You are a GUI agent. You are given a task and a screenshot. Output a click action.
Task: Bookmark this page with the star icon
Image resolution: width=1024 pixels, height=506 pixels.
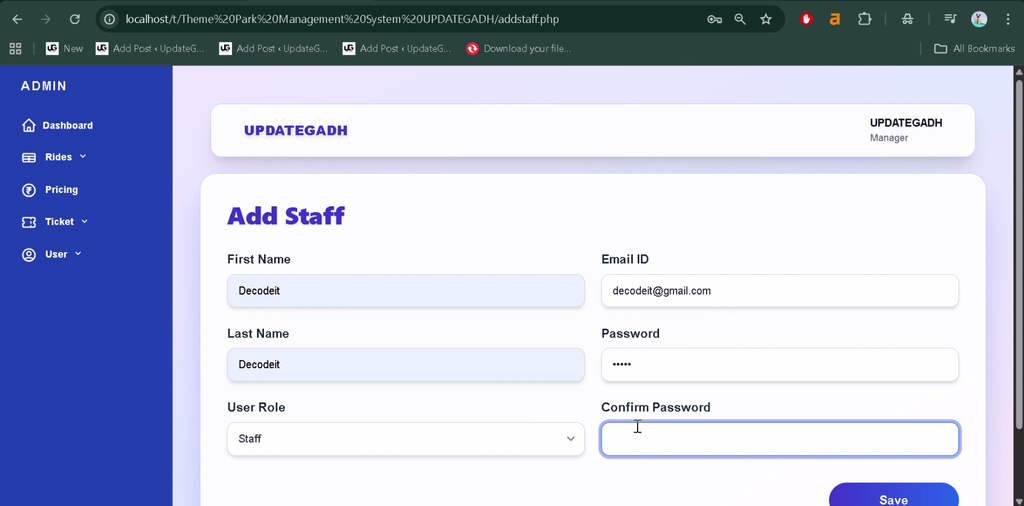point(766,19)
